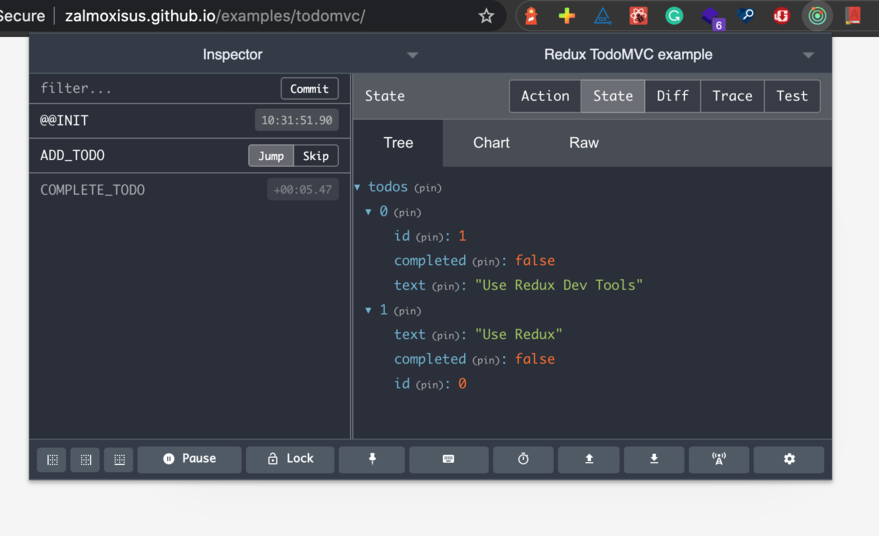Open the Trace tab
Viewport: 879px width, 536px height.
(x=732, y=96)
